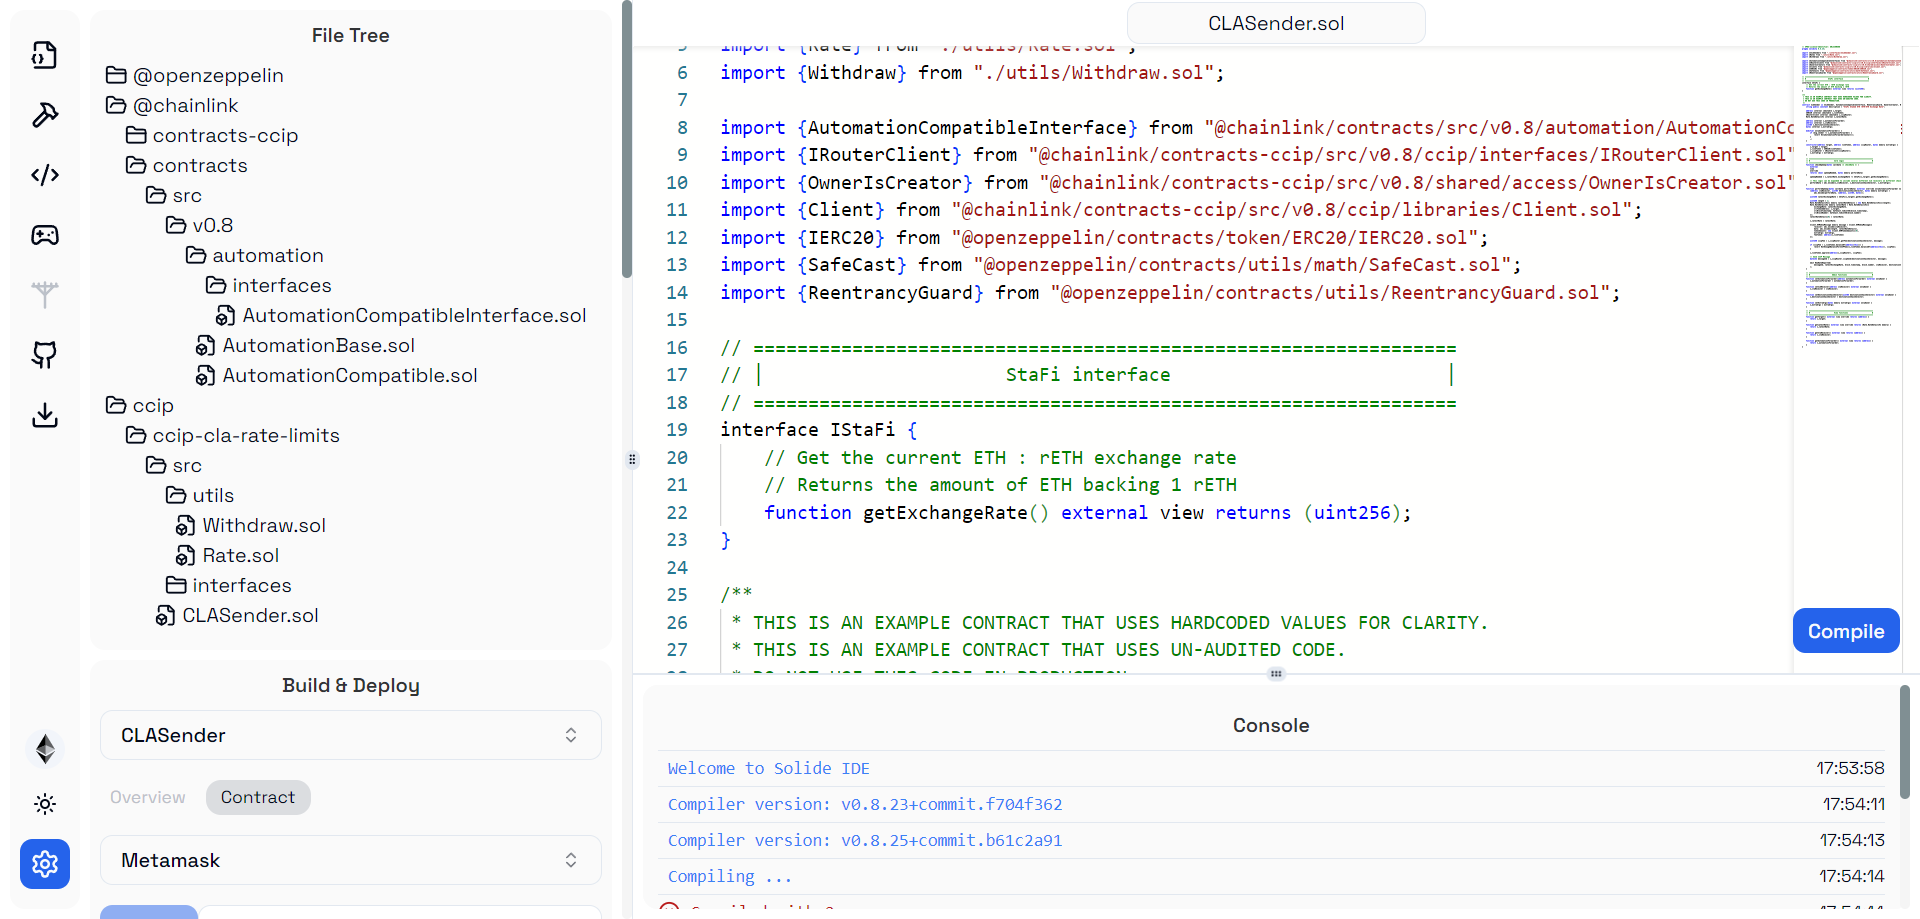
Task: Collapse interfaces folder under automation
Action: point(268,285)
